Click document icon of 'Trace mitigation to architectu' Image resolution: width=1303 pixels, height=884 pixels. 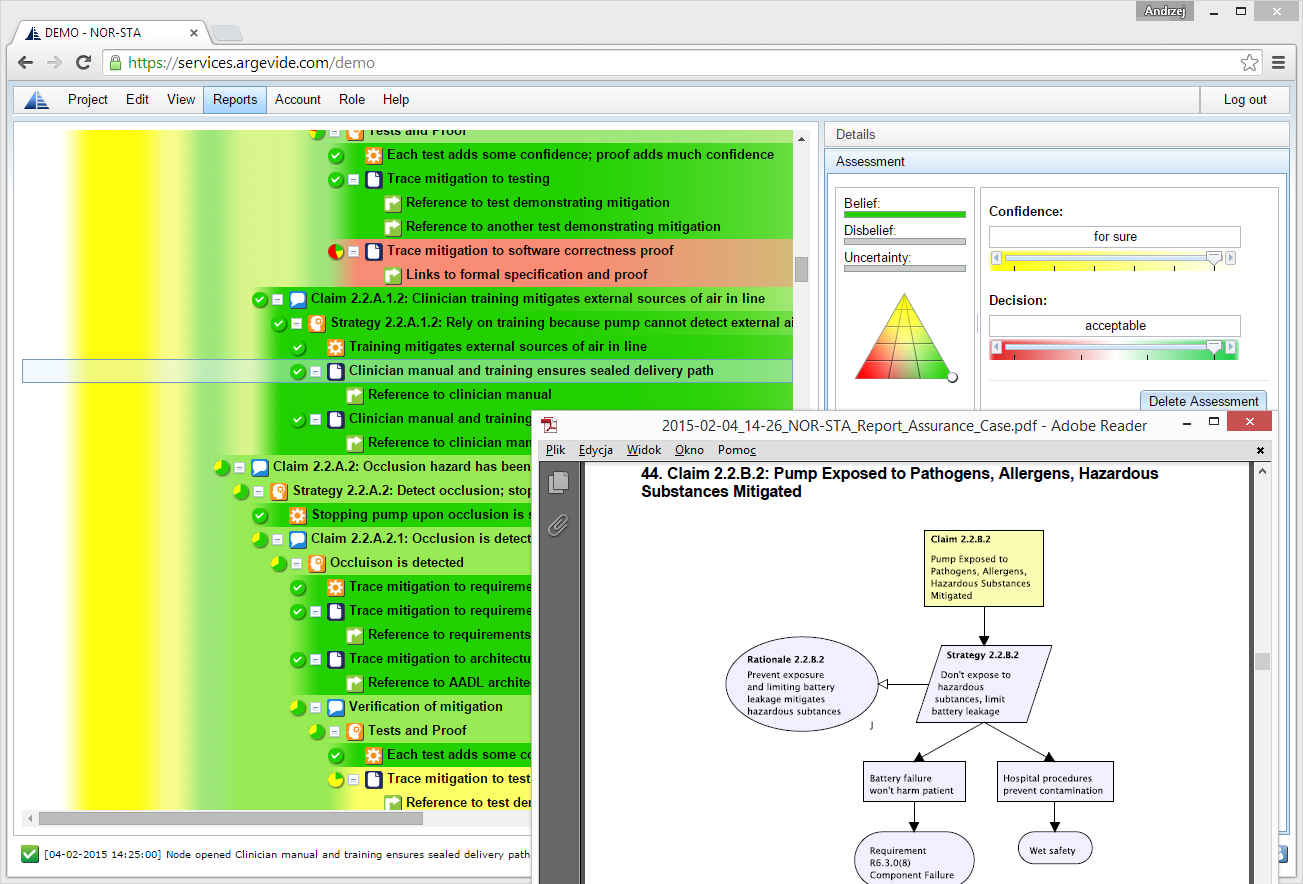tap(336, 659)
